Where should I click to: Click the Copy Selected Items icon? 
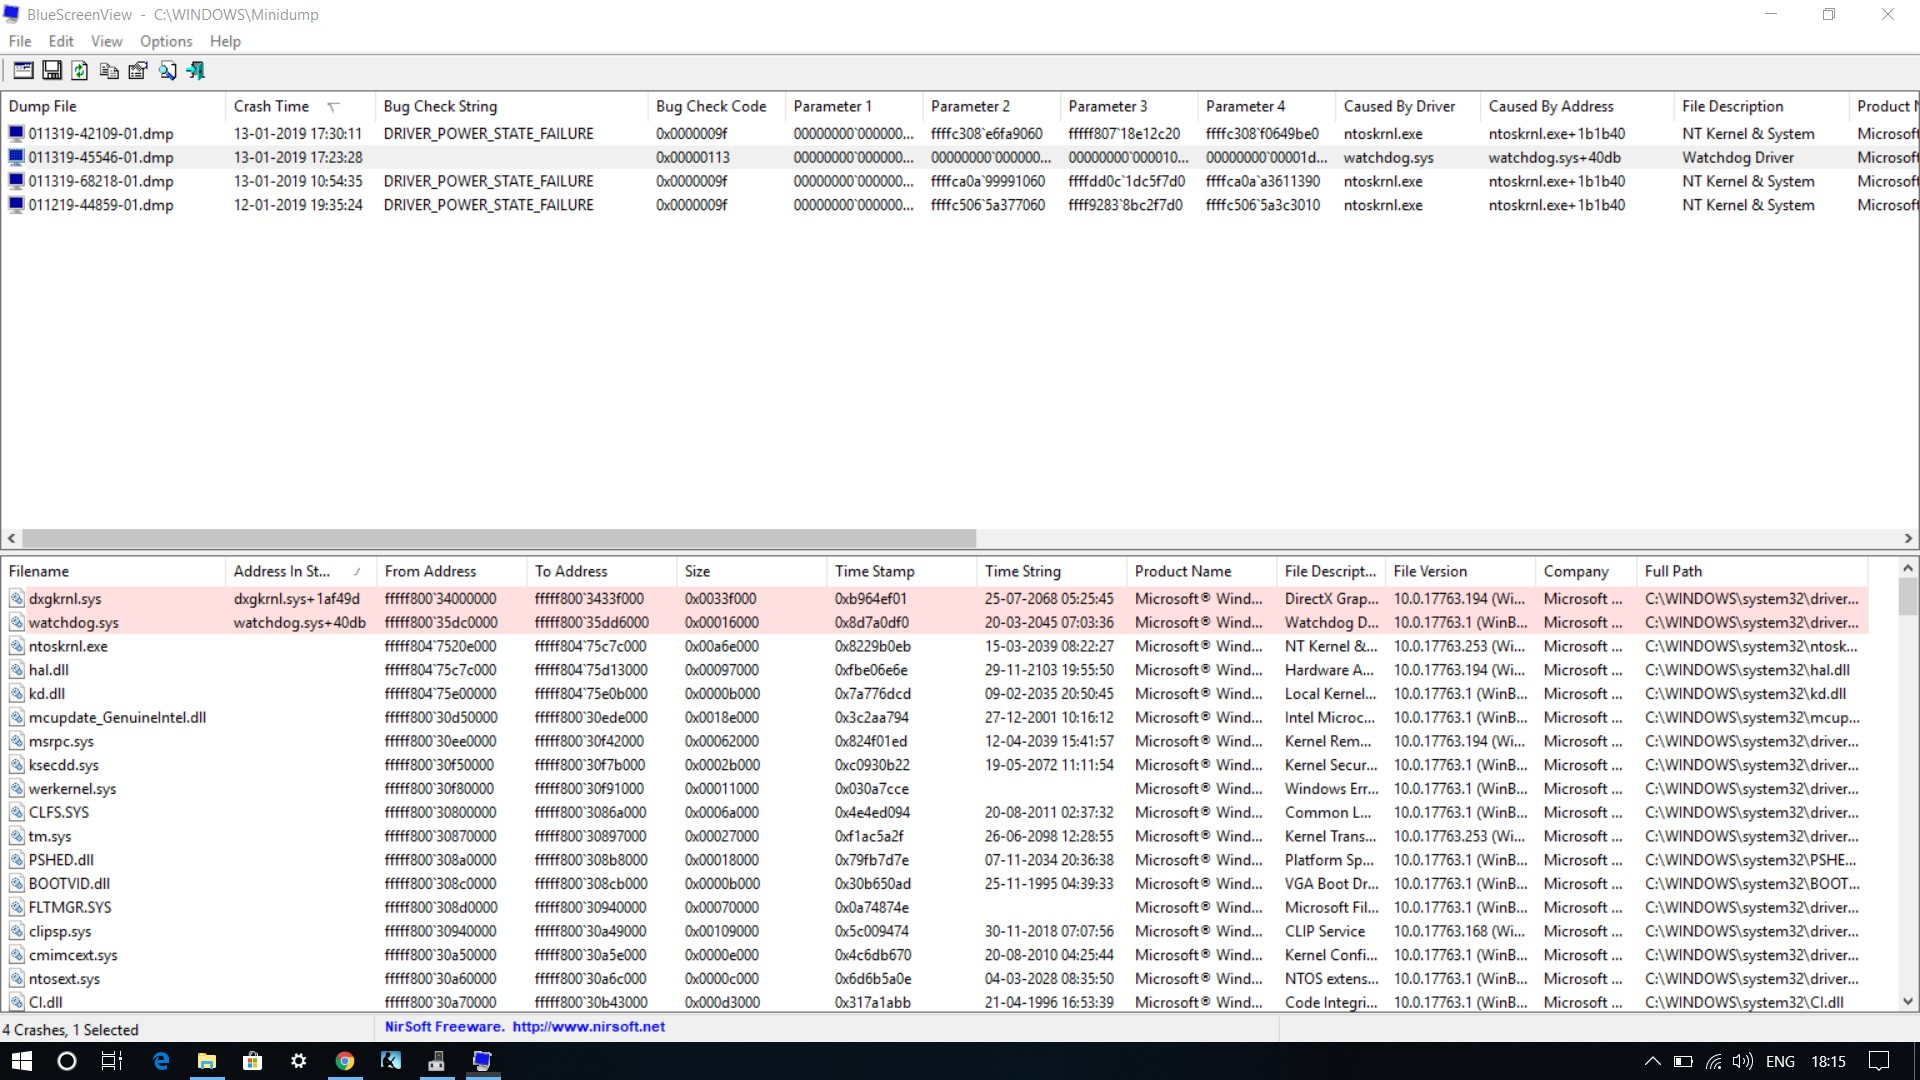tap(109, 70)
